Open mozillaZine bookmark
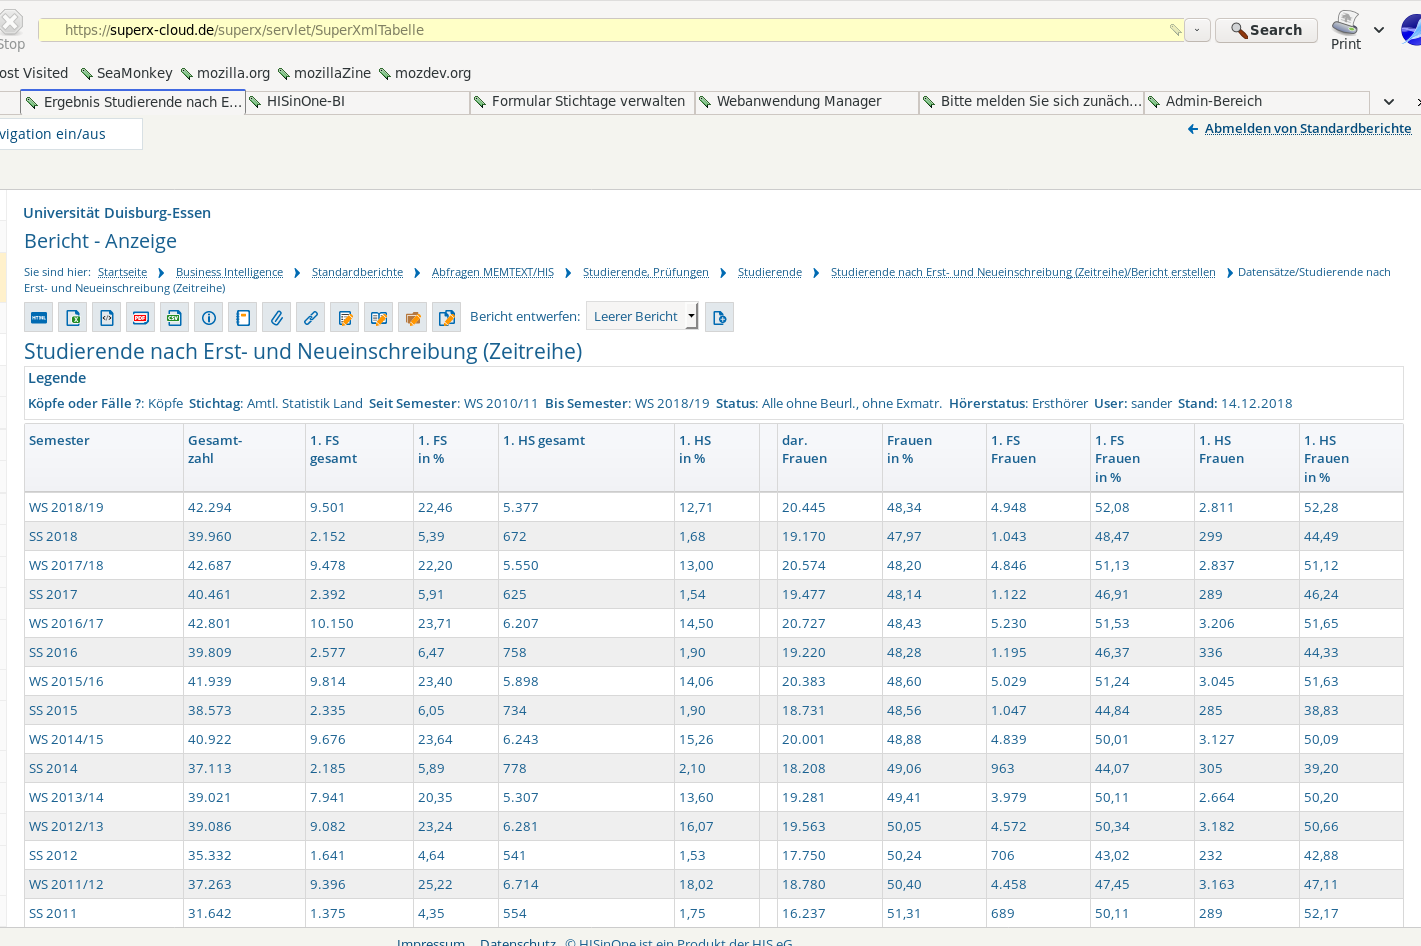This screenshot has height=946, width=1421. 325,73
